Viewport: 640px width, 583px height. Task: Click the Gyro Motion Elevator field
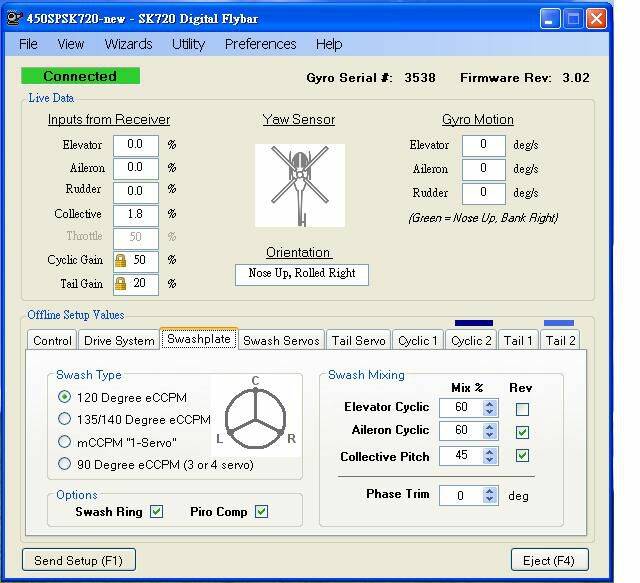point(484,145)
